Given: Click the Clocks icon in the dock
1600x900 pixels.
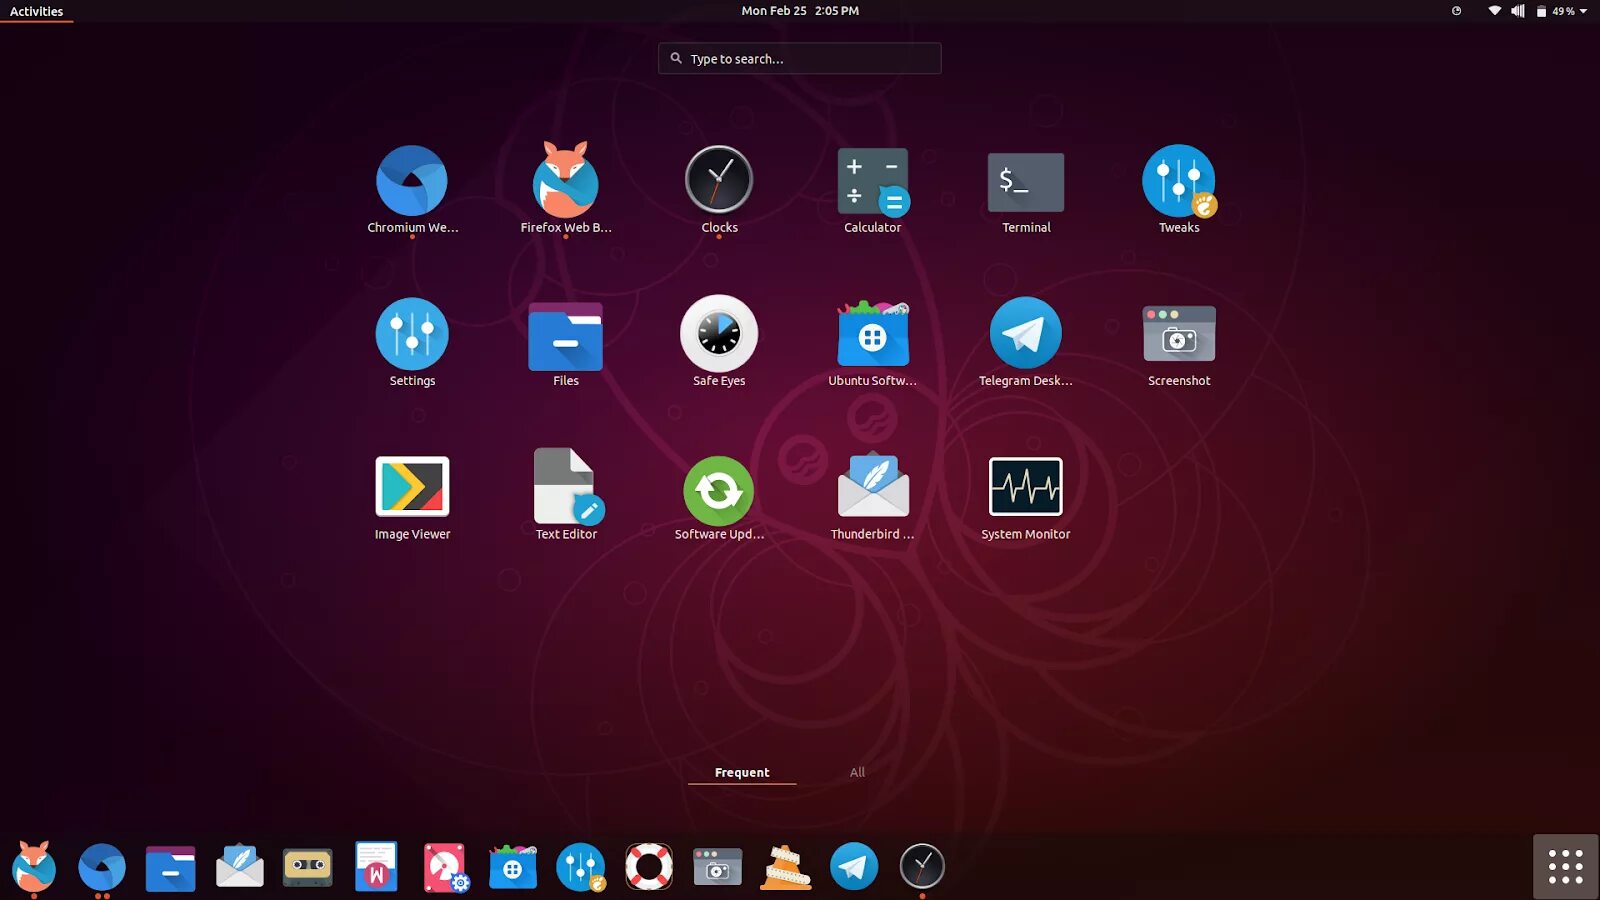Looking at the screenshot, I should coord(922,866).
